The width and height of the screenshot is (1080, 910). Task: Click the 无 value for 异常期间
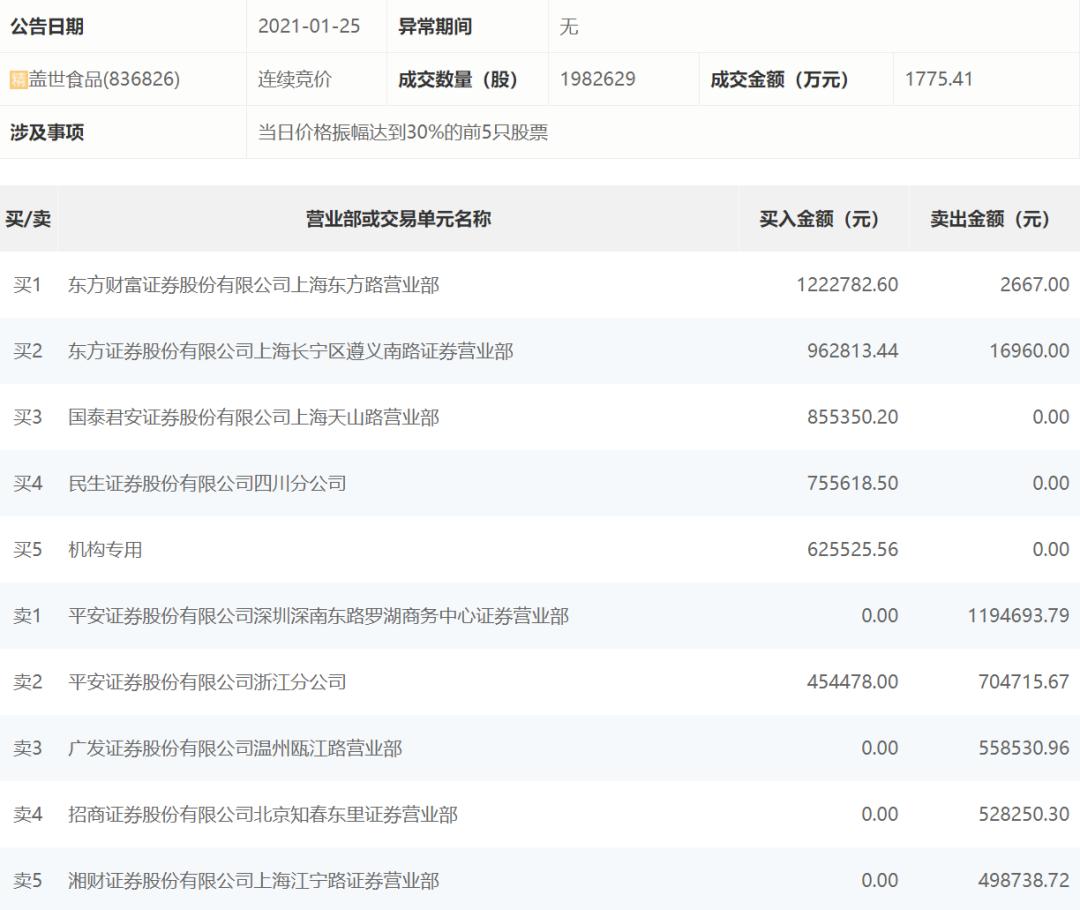(569, 26)
